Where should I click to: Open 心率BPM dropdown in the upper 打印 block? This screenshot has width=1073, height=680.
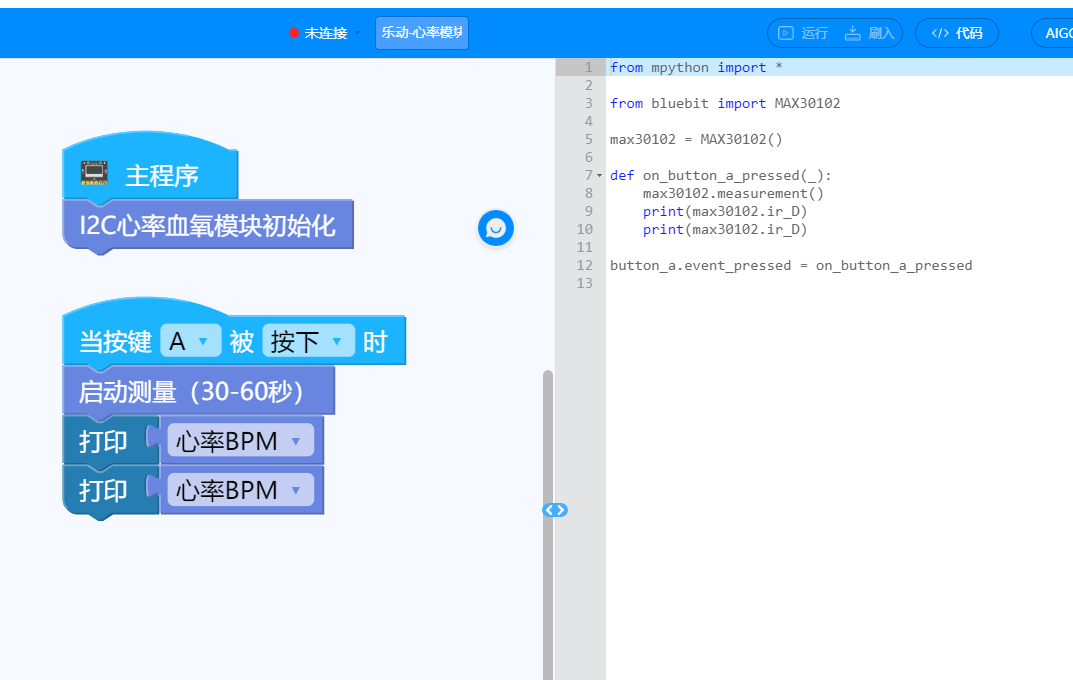click(240, 441)
